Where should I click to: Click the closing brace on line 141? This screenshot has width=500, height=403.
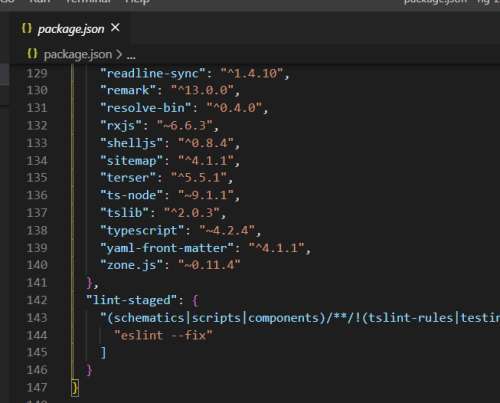pyautogui.click(x=89, y=283)
